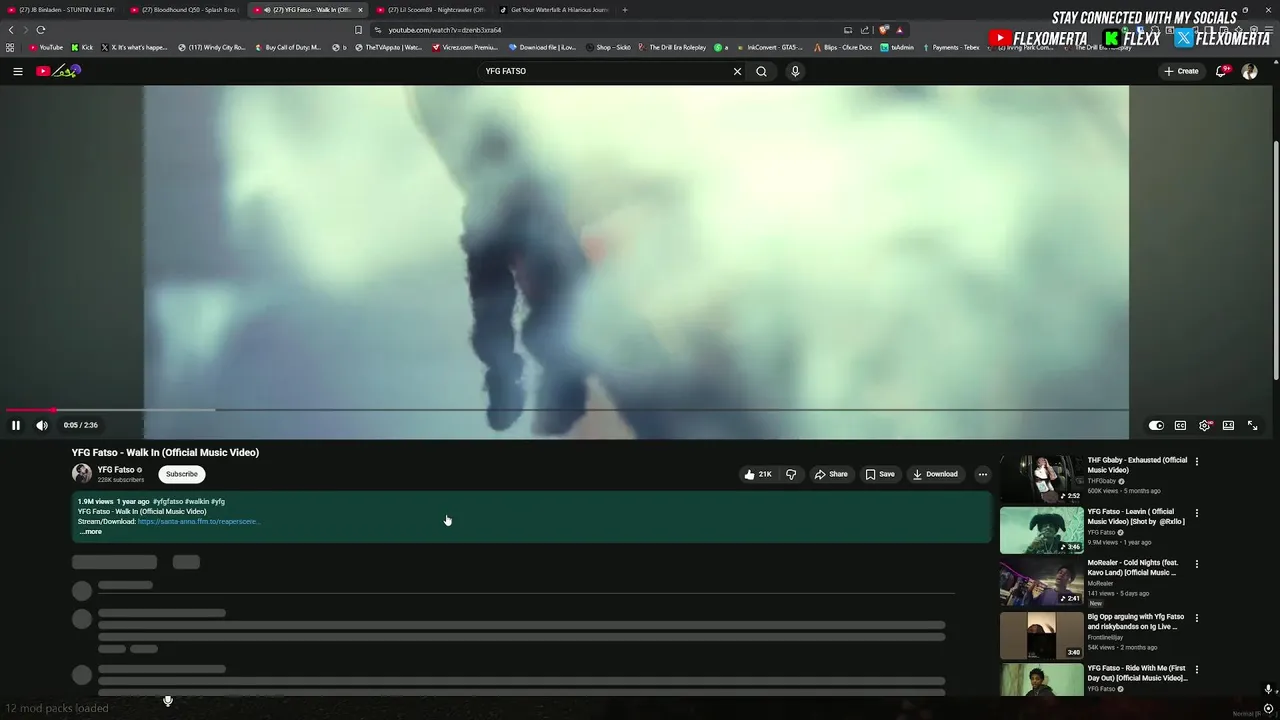Play YFG Fatso - Leavin thumbnail
1280x720 pixels.
pos(1041,530)
